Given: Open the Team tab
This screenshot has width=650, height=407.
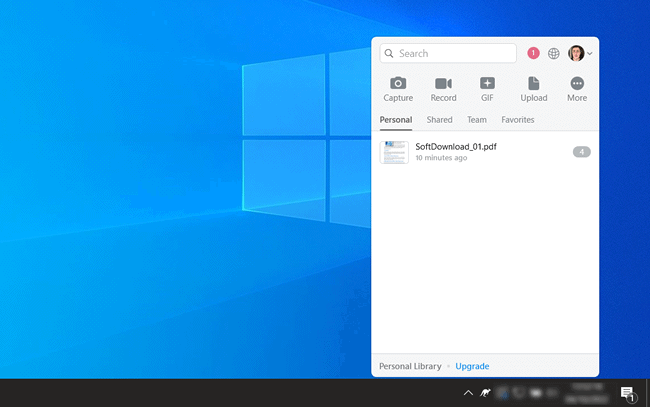Looking at the screenshot, I should click(x=476, y=120).
